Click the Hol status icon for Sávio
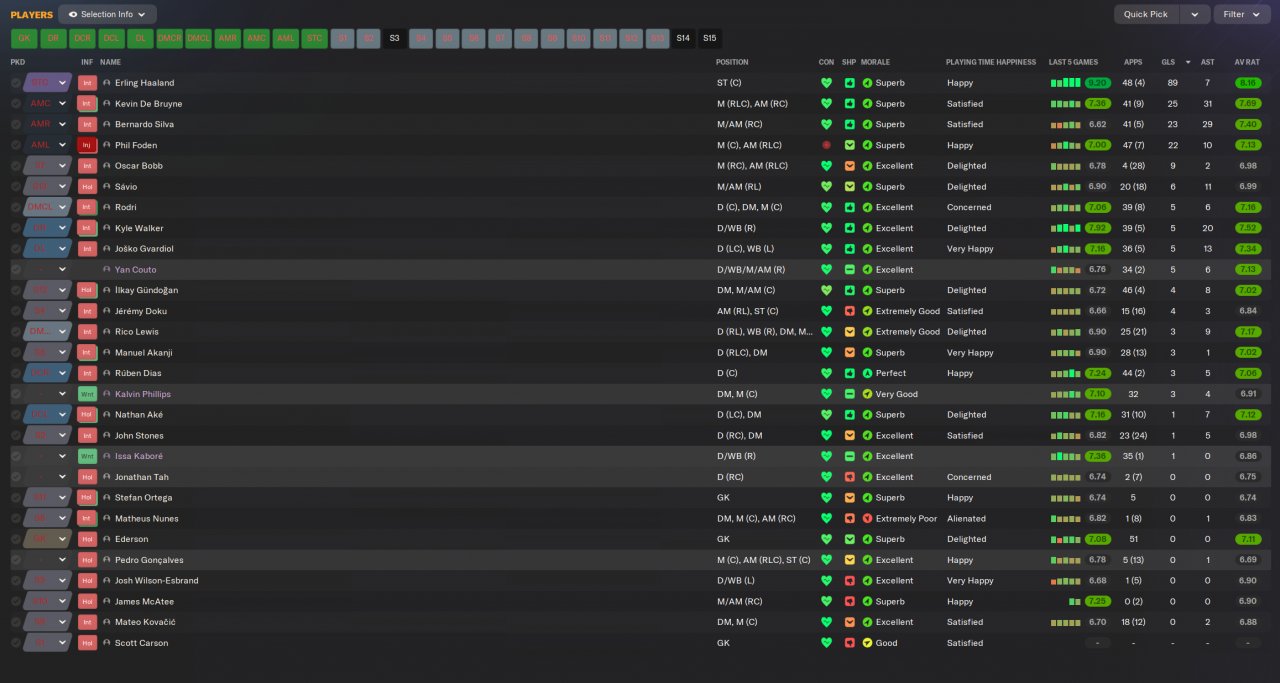The image size is (1280, 683). pyautogui.click(x=87, y=187)
